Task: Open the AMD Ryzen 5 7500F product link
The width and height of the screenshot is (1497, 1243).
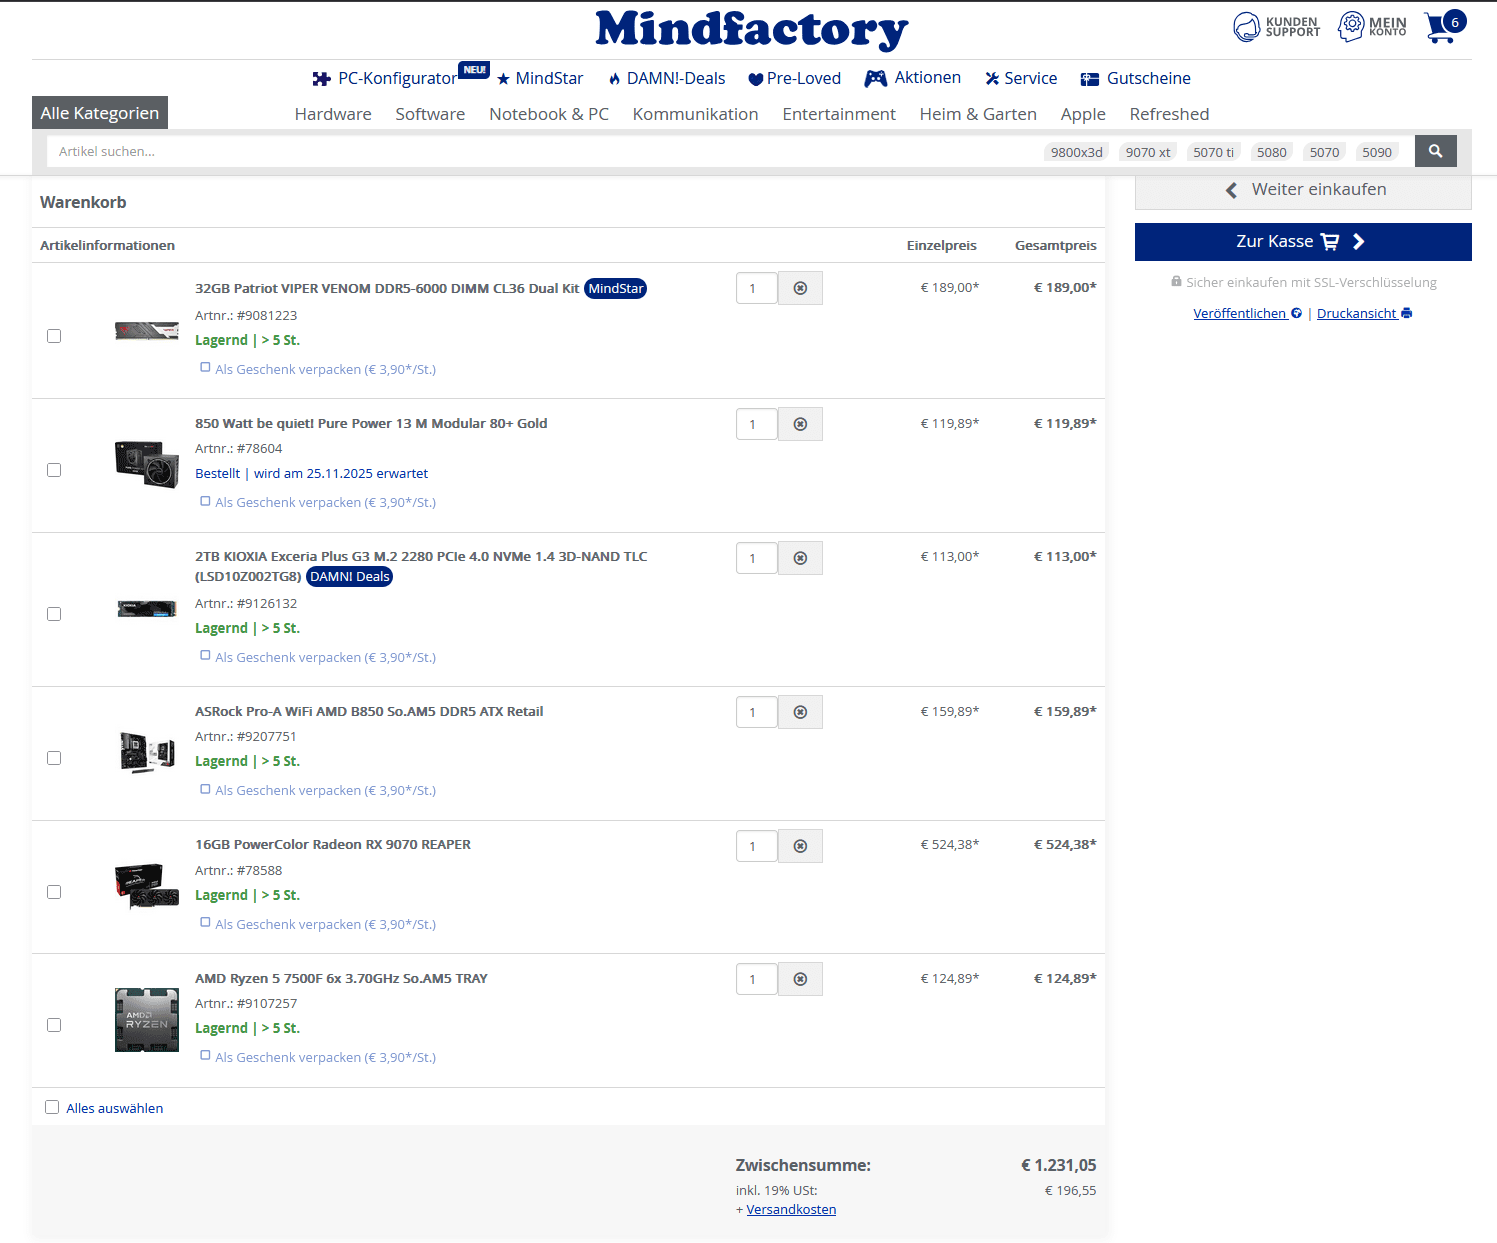Action: [x=341, y=978]
